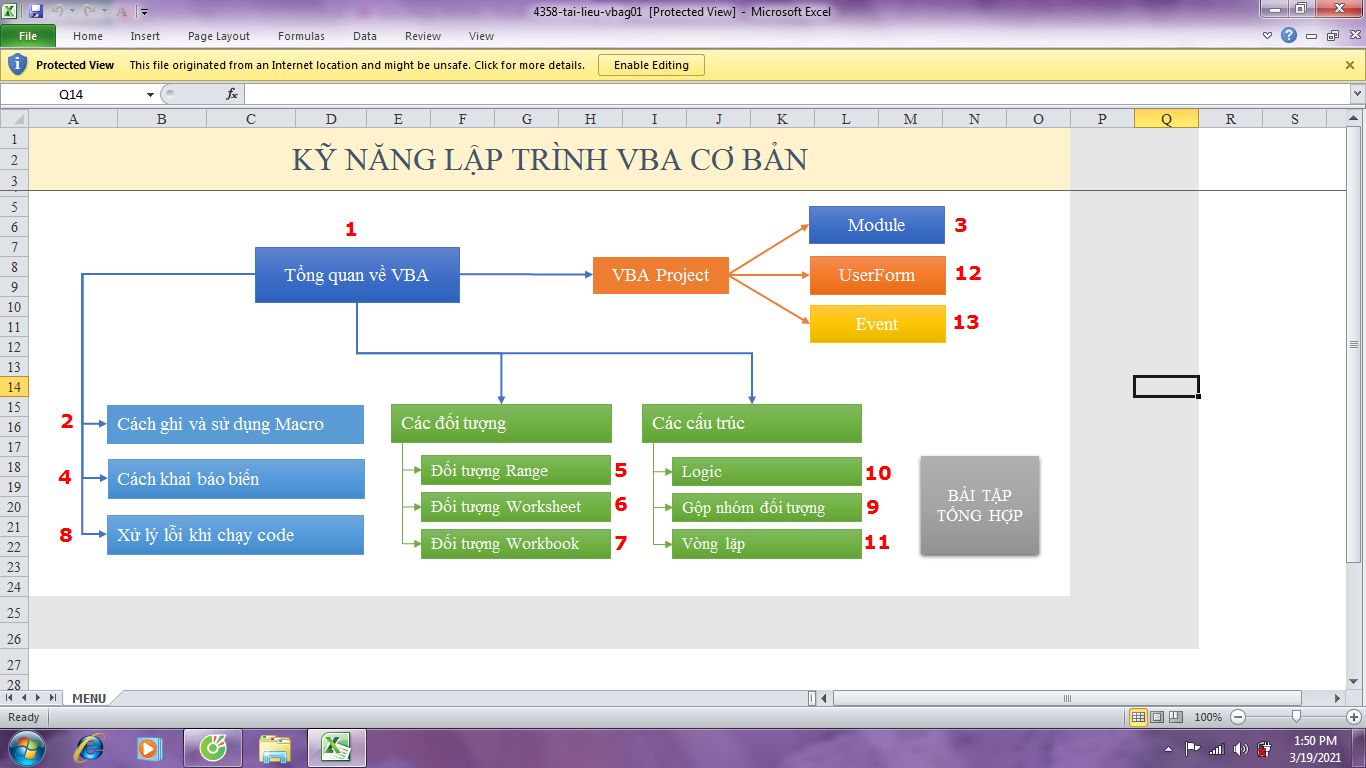This screenshot has width=1366, height=768.
Task: Open Internet Explorer from taskbar
Action: (x=91, y=747)
